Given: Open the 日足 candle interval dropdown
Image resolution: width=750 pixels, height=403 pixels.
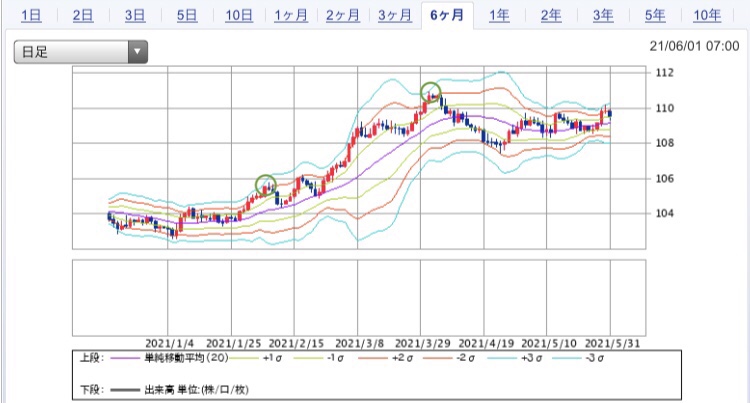Looking at the screenshot, I should (80, 52).
